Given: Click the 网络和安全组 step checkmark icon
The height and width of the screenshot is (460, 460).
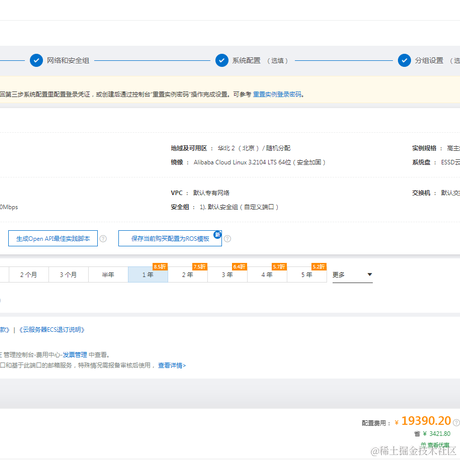Looking at the screenshot, I should (x=36, y=60).
